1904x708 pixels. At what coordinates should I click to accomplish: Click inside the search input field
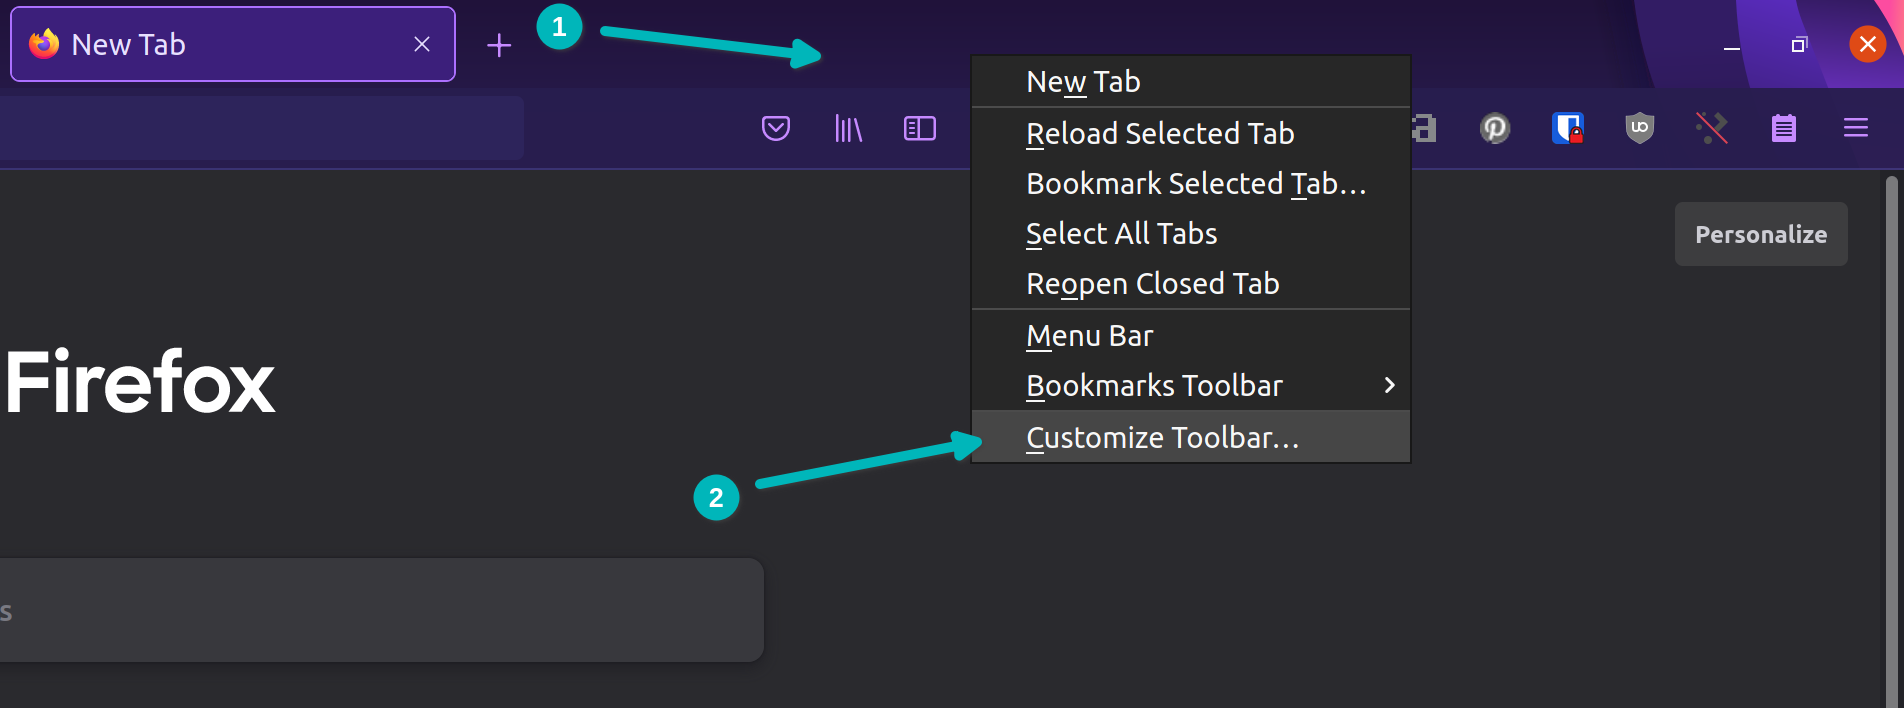click(x=380, y=610)
